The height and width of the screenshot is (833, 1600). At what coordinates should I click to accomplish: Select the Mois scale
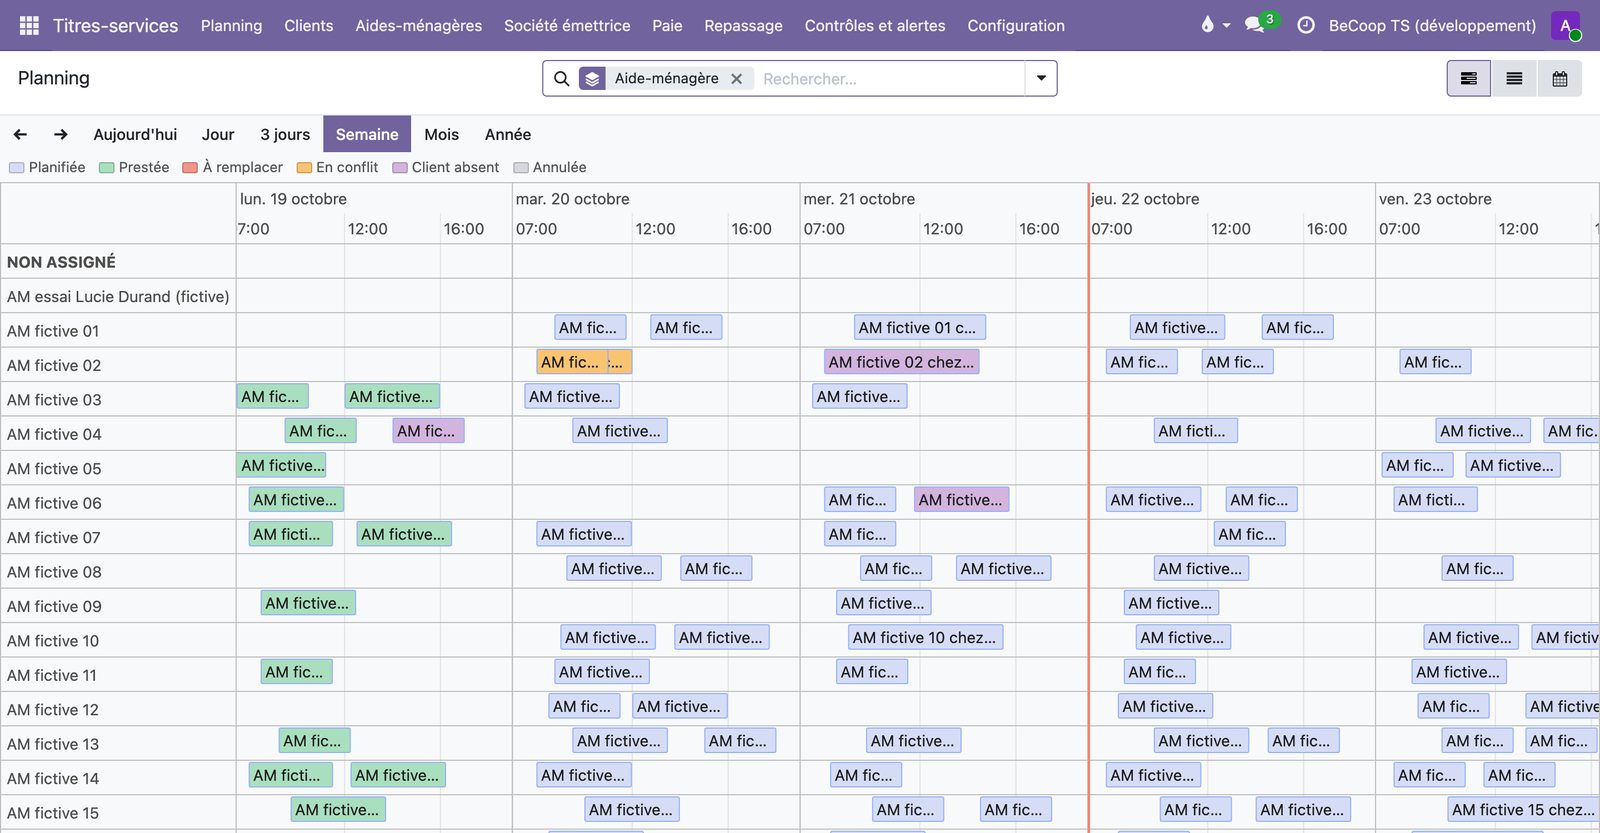442,134
